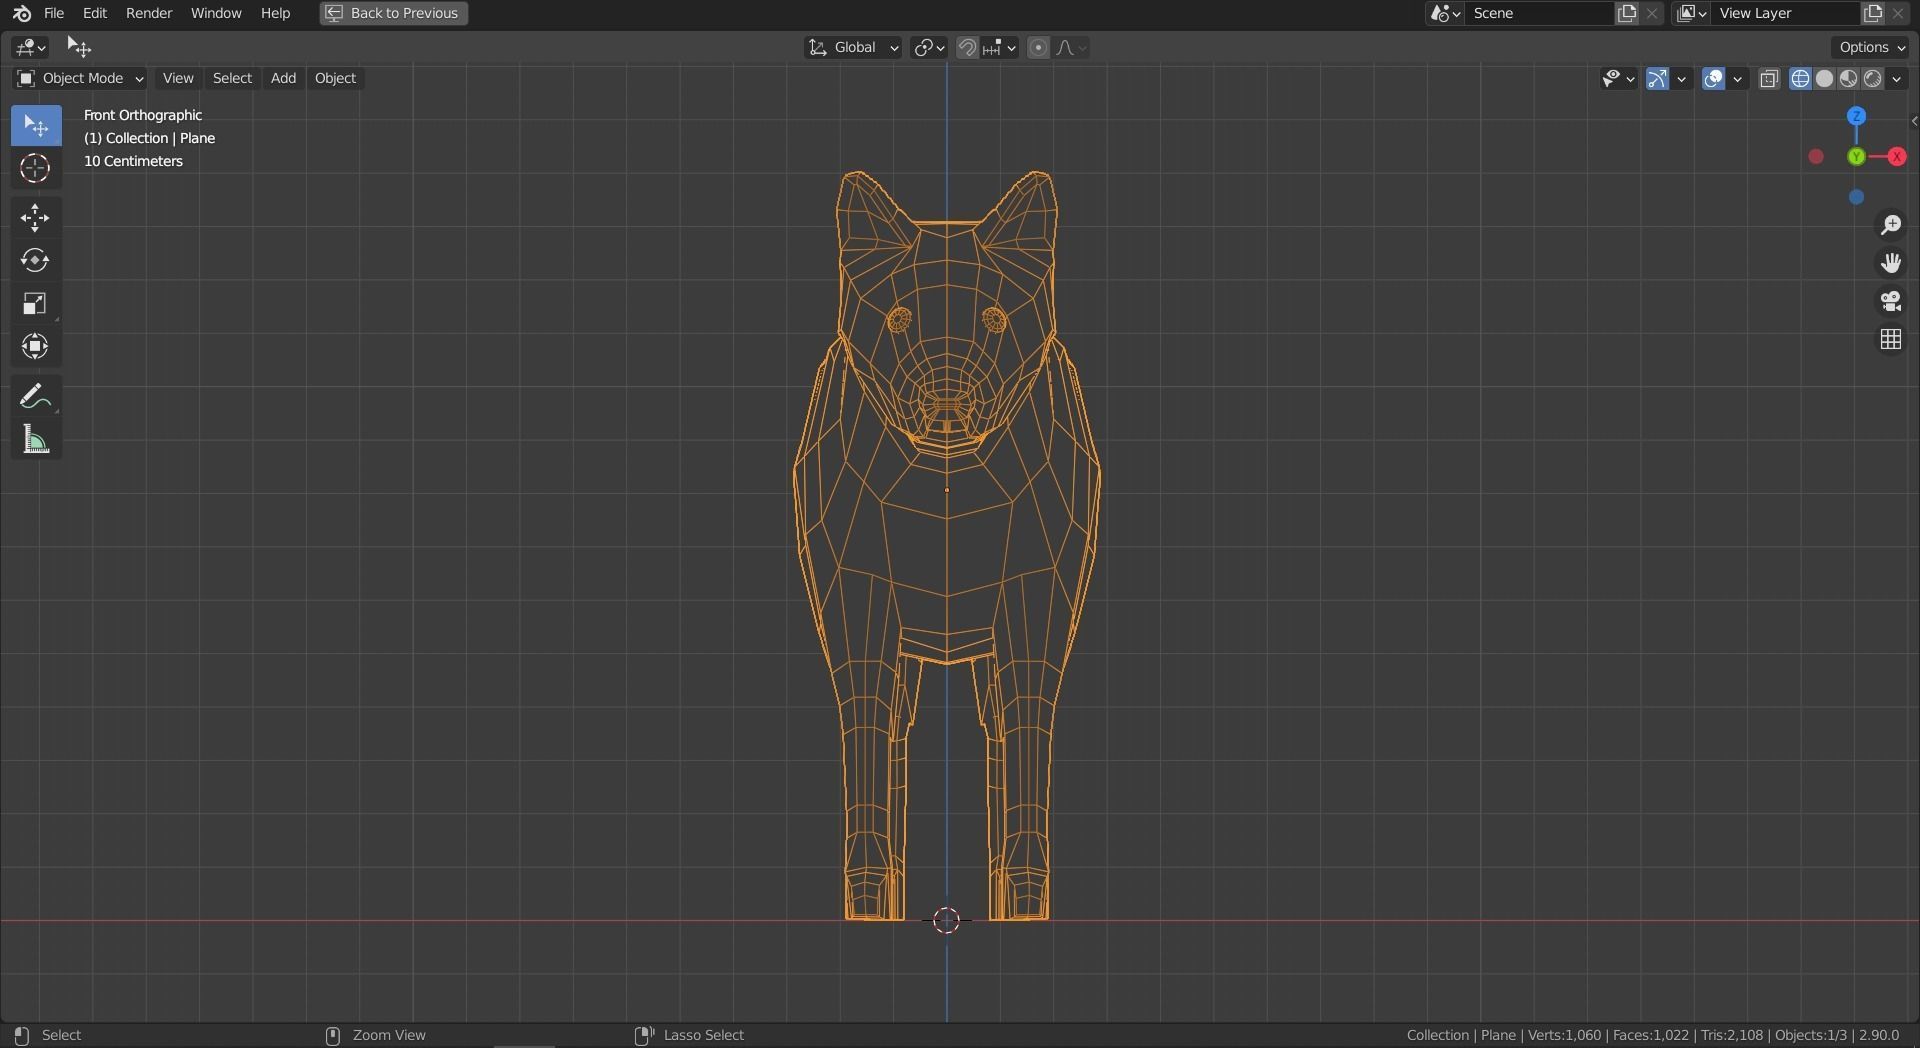Viewport: 1920px width, 1048px height.
Task: Click the new scene icon
Action: [x=1627, y=13]
